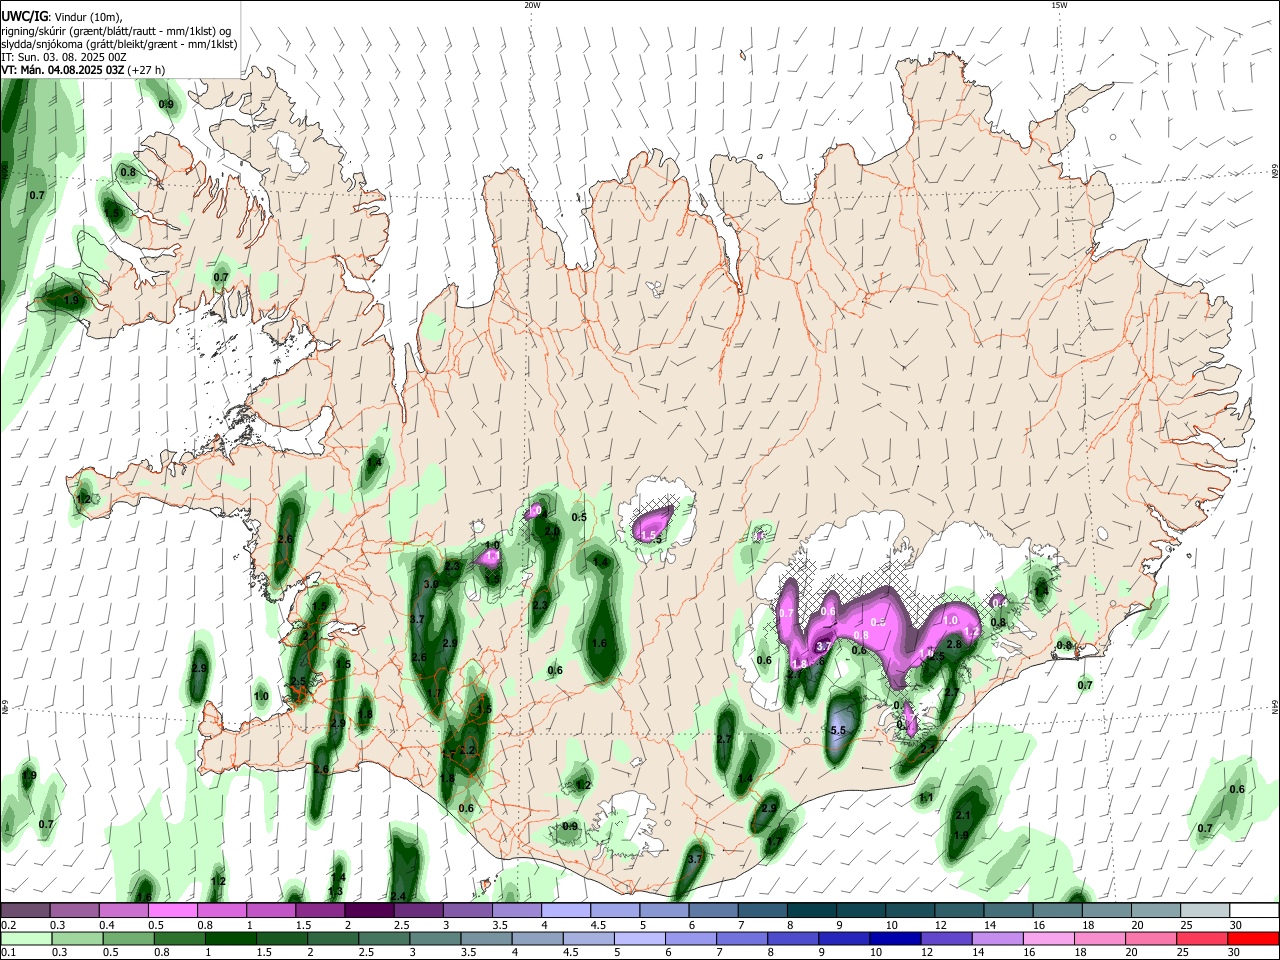Pick the palest green 0.1 rain legend swatch
This screenshot has height=960, width=1280.
[x=26, y=939]
